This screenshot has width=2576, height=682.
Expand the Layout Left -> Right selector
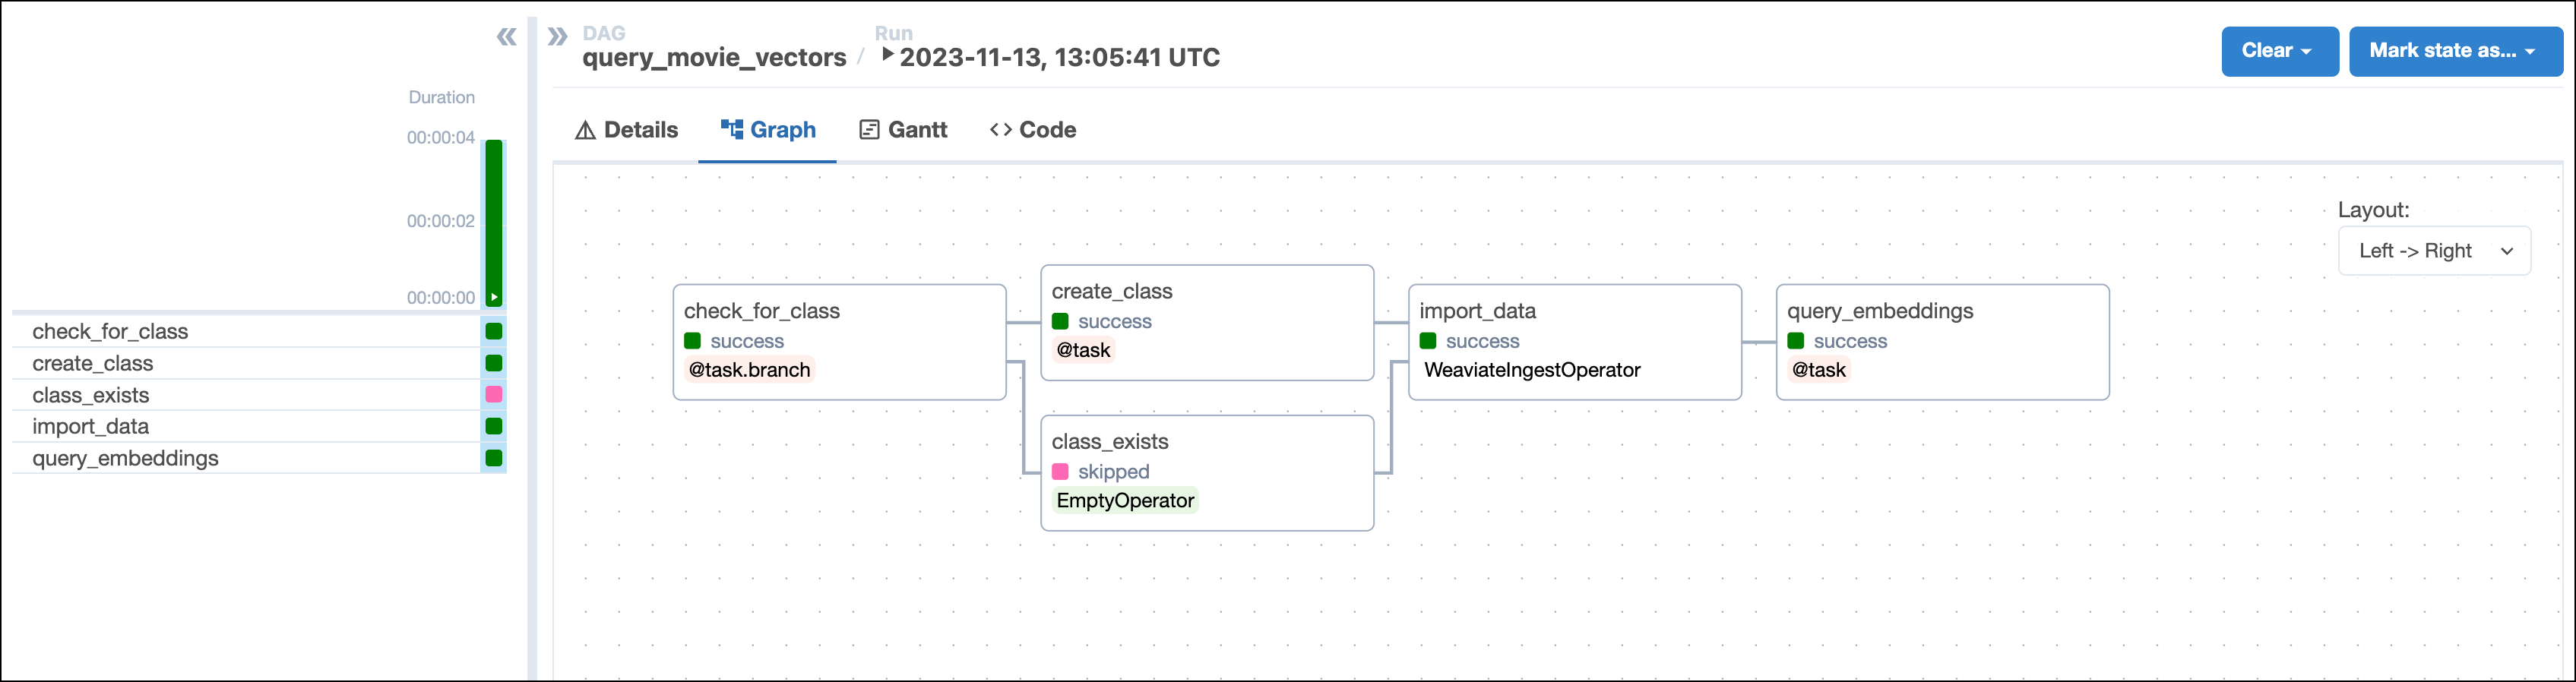coord(2433,251)
